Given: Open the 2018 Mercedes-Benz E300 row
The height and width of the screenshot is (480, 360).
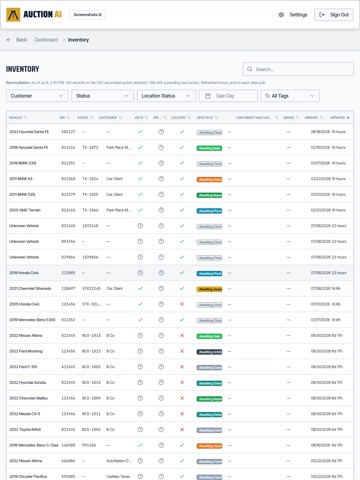Looking at the screenshot, I should (180, 320).
